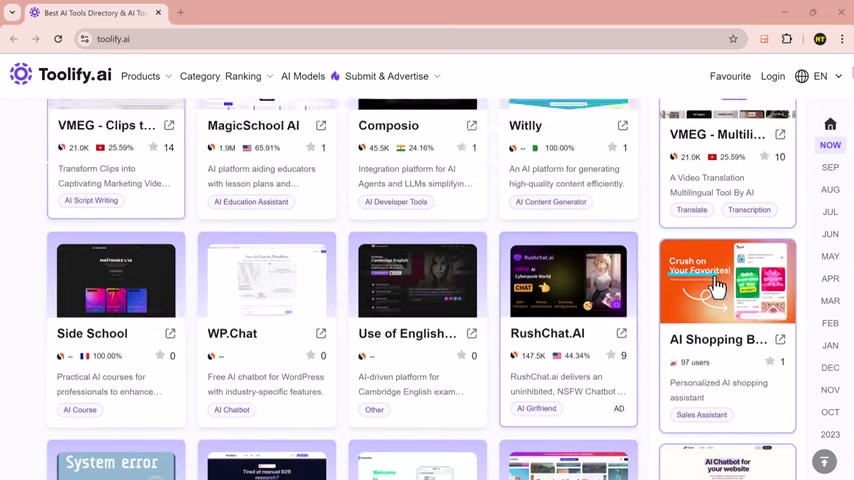This screenshot has width=854, height=480.
Task: Go to home via timeline house icon
Action: tap(830, 124)
